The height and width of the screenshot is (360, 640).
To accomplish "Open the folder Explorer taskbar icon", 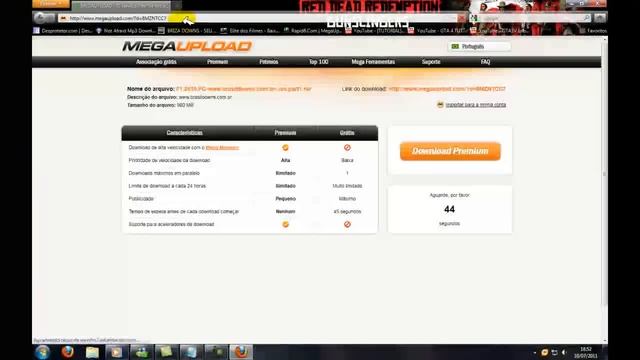I will click(x=92, y=352).
